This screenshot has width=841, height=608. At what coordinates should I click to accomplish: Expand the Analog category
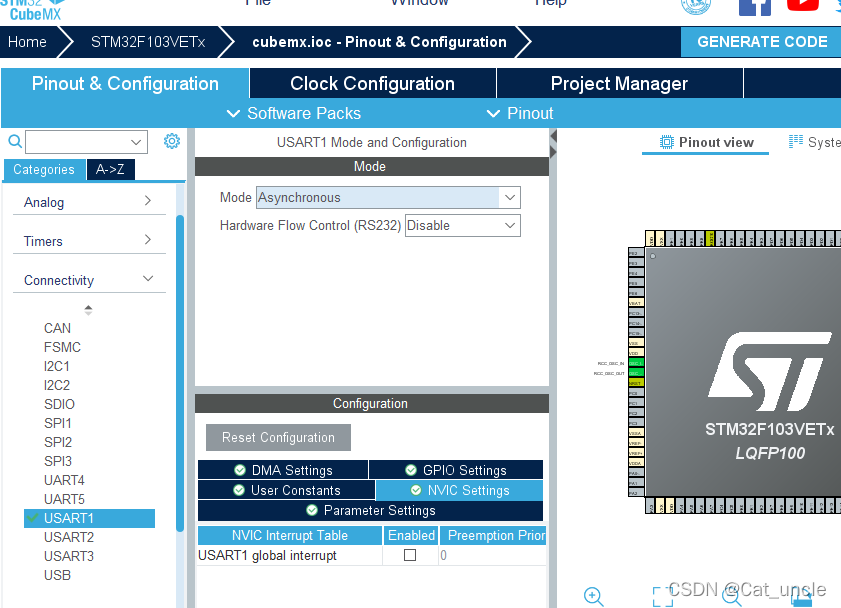pyautogui.click(x=89, y=202)
